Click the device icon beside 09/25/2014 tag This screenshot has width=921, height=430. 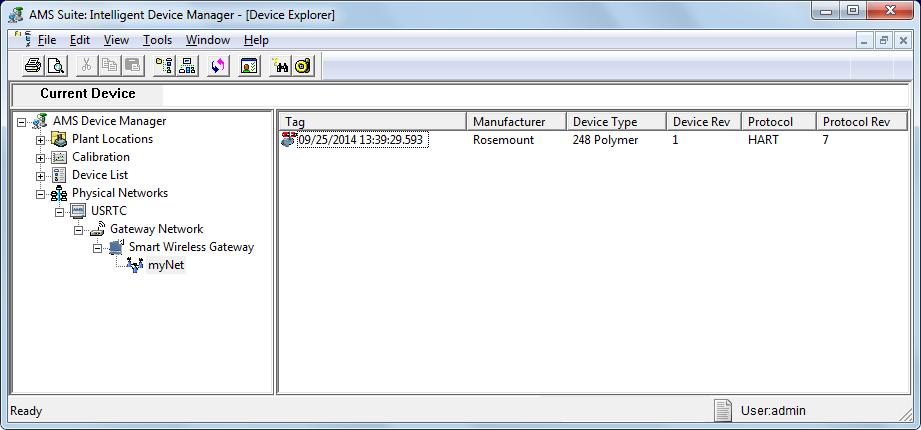click(288, 140)
